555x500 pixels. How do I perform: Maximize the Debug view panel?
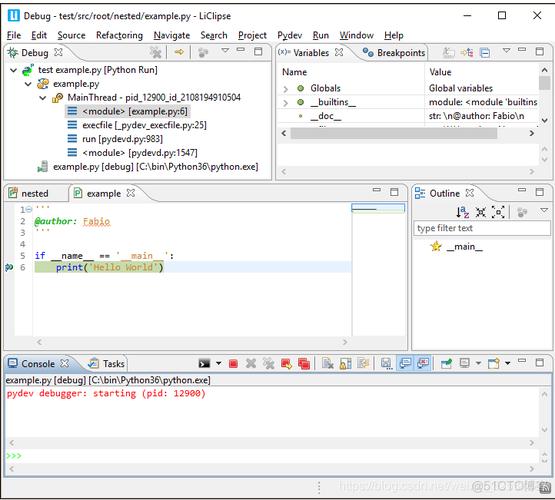(x=258, y=51)
